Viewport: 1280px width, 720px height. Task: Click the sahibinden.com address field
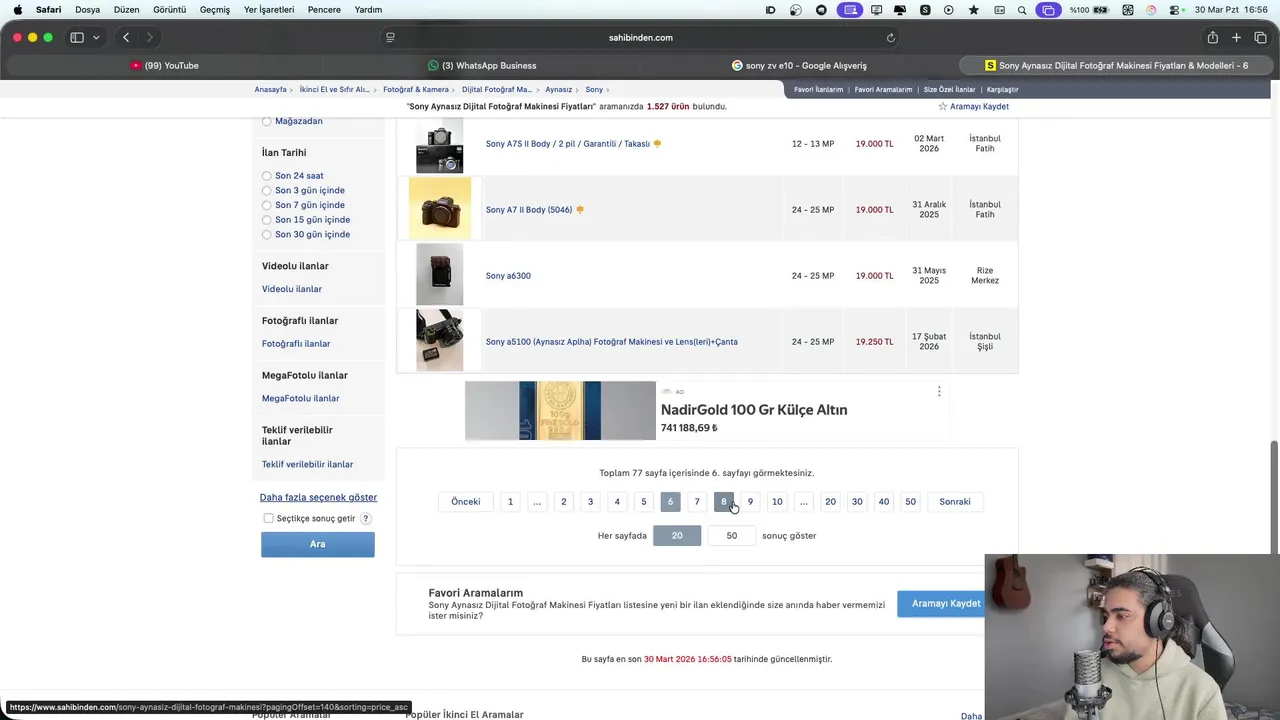pos(640,38)
